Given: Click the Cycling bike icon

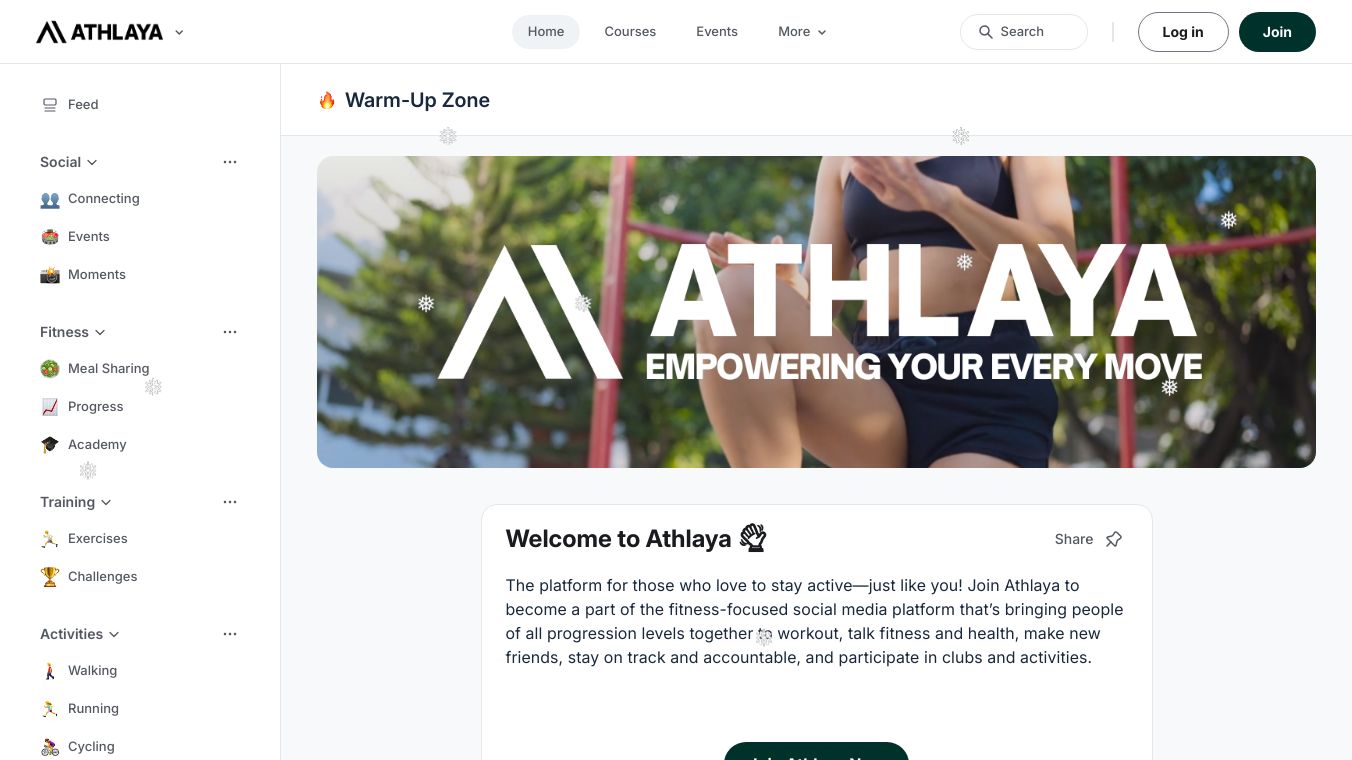Looking at the screenshot, I should point(50,747).
